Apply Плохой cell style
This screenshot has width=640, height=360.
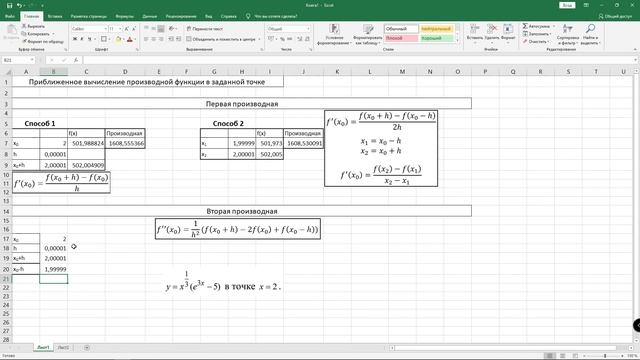click(x=401, y=38)
